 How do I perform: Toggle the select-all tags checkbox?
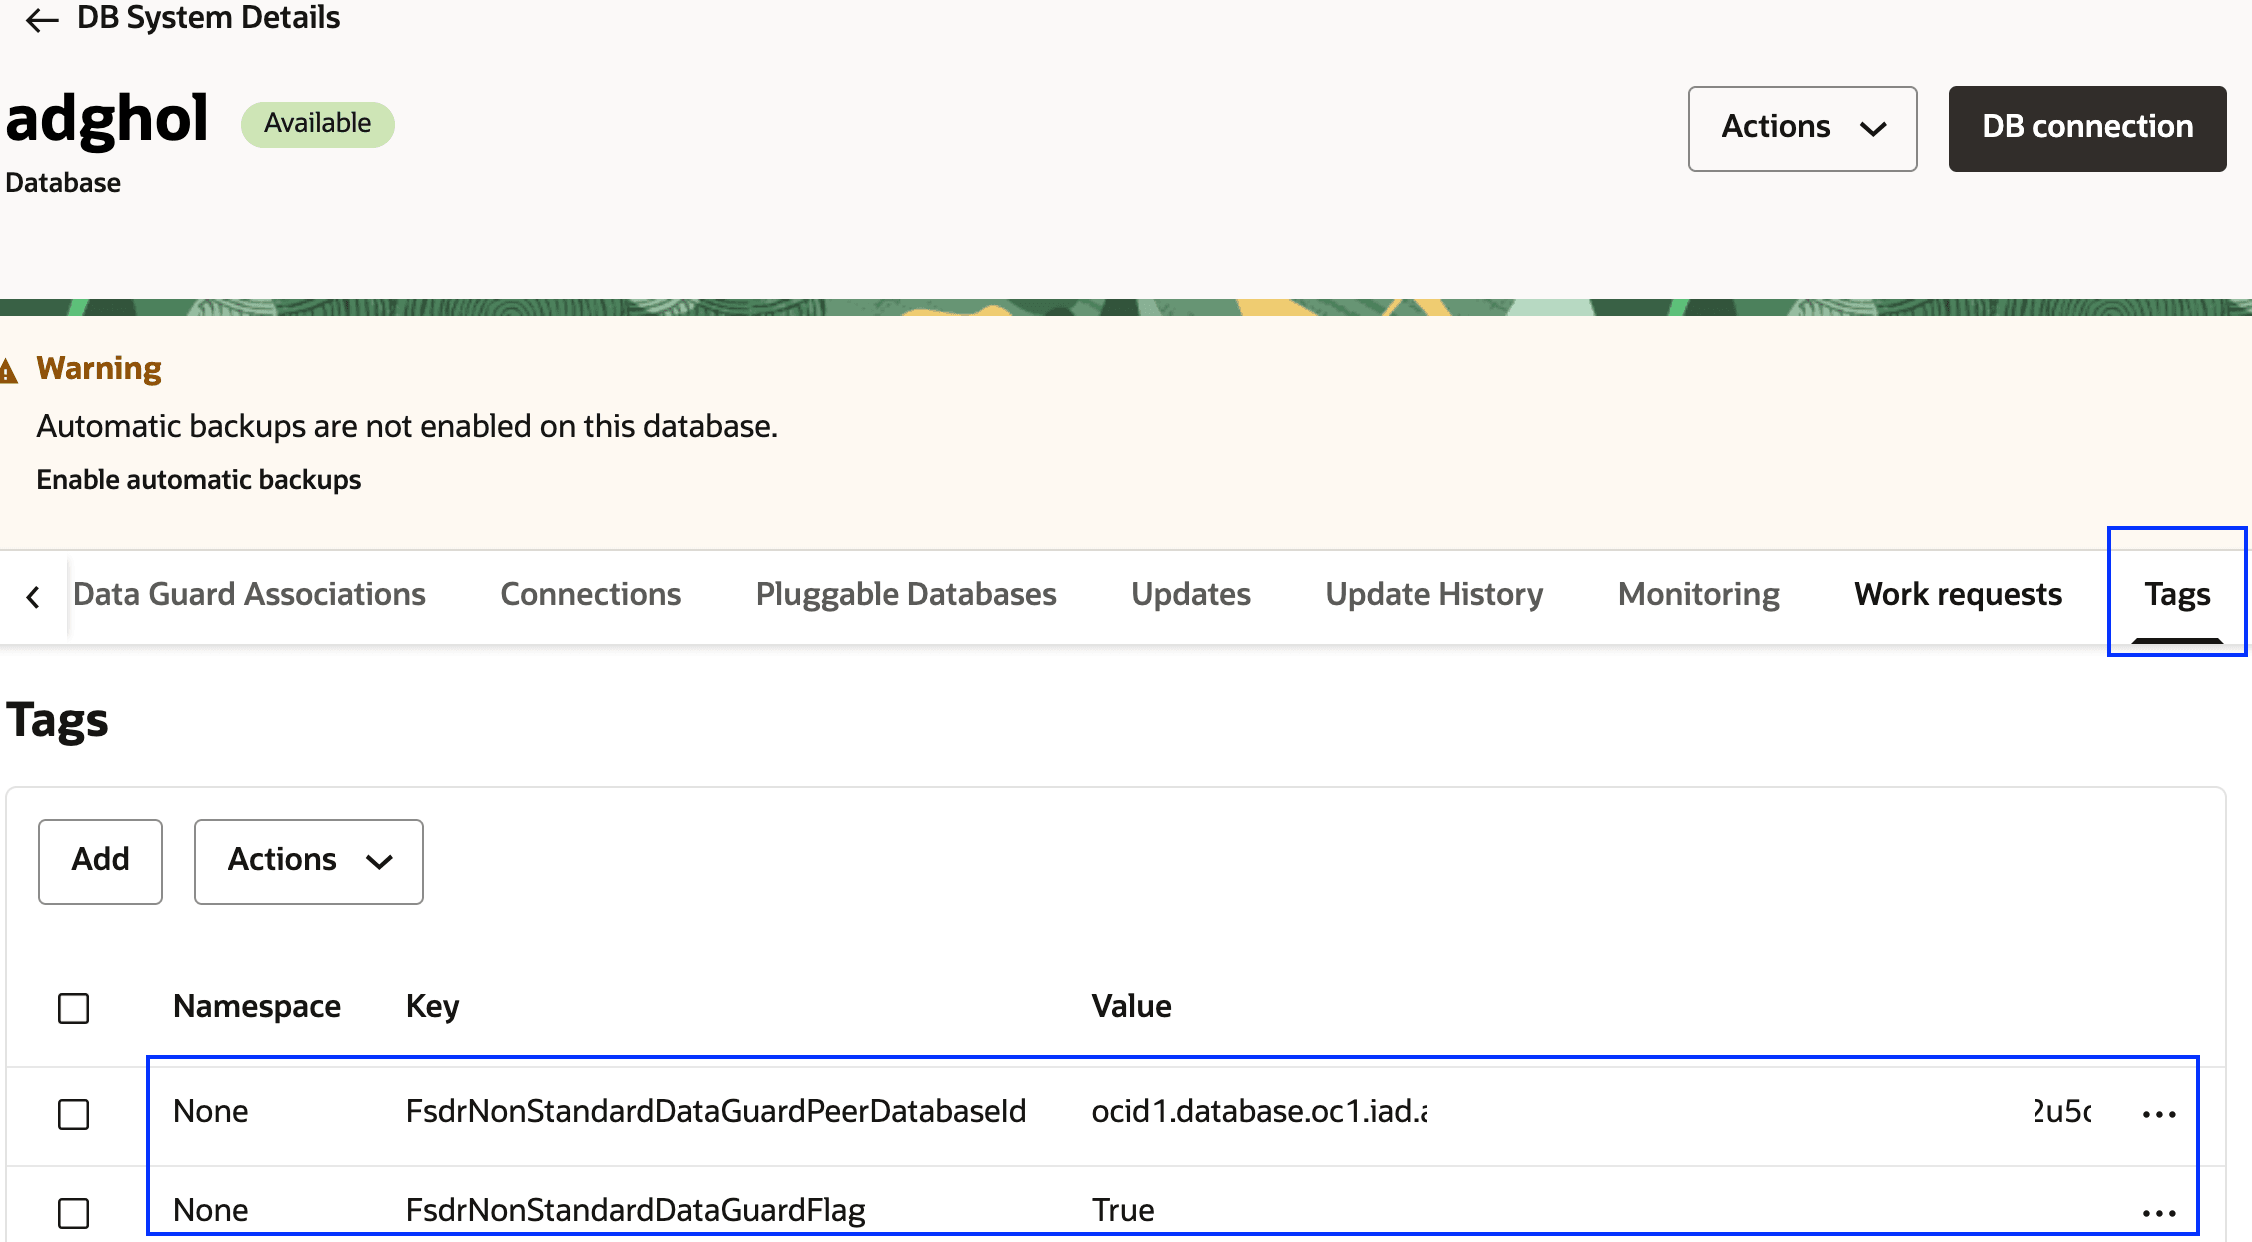pos(73,1008)
